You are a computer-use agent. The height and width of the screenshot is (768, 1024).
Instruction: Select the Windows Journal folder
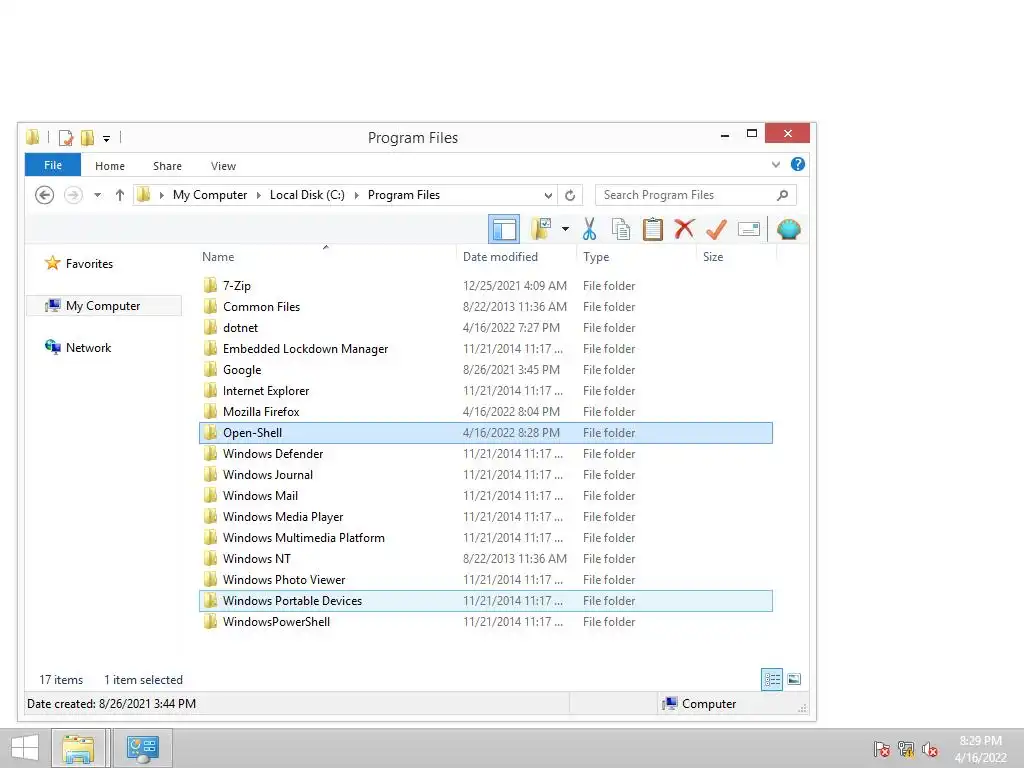(486, 475)
